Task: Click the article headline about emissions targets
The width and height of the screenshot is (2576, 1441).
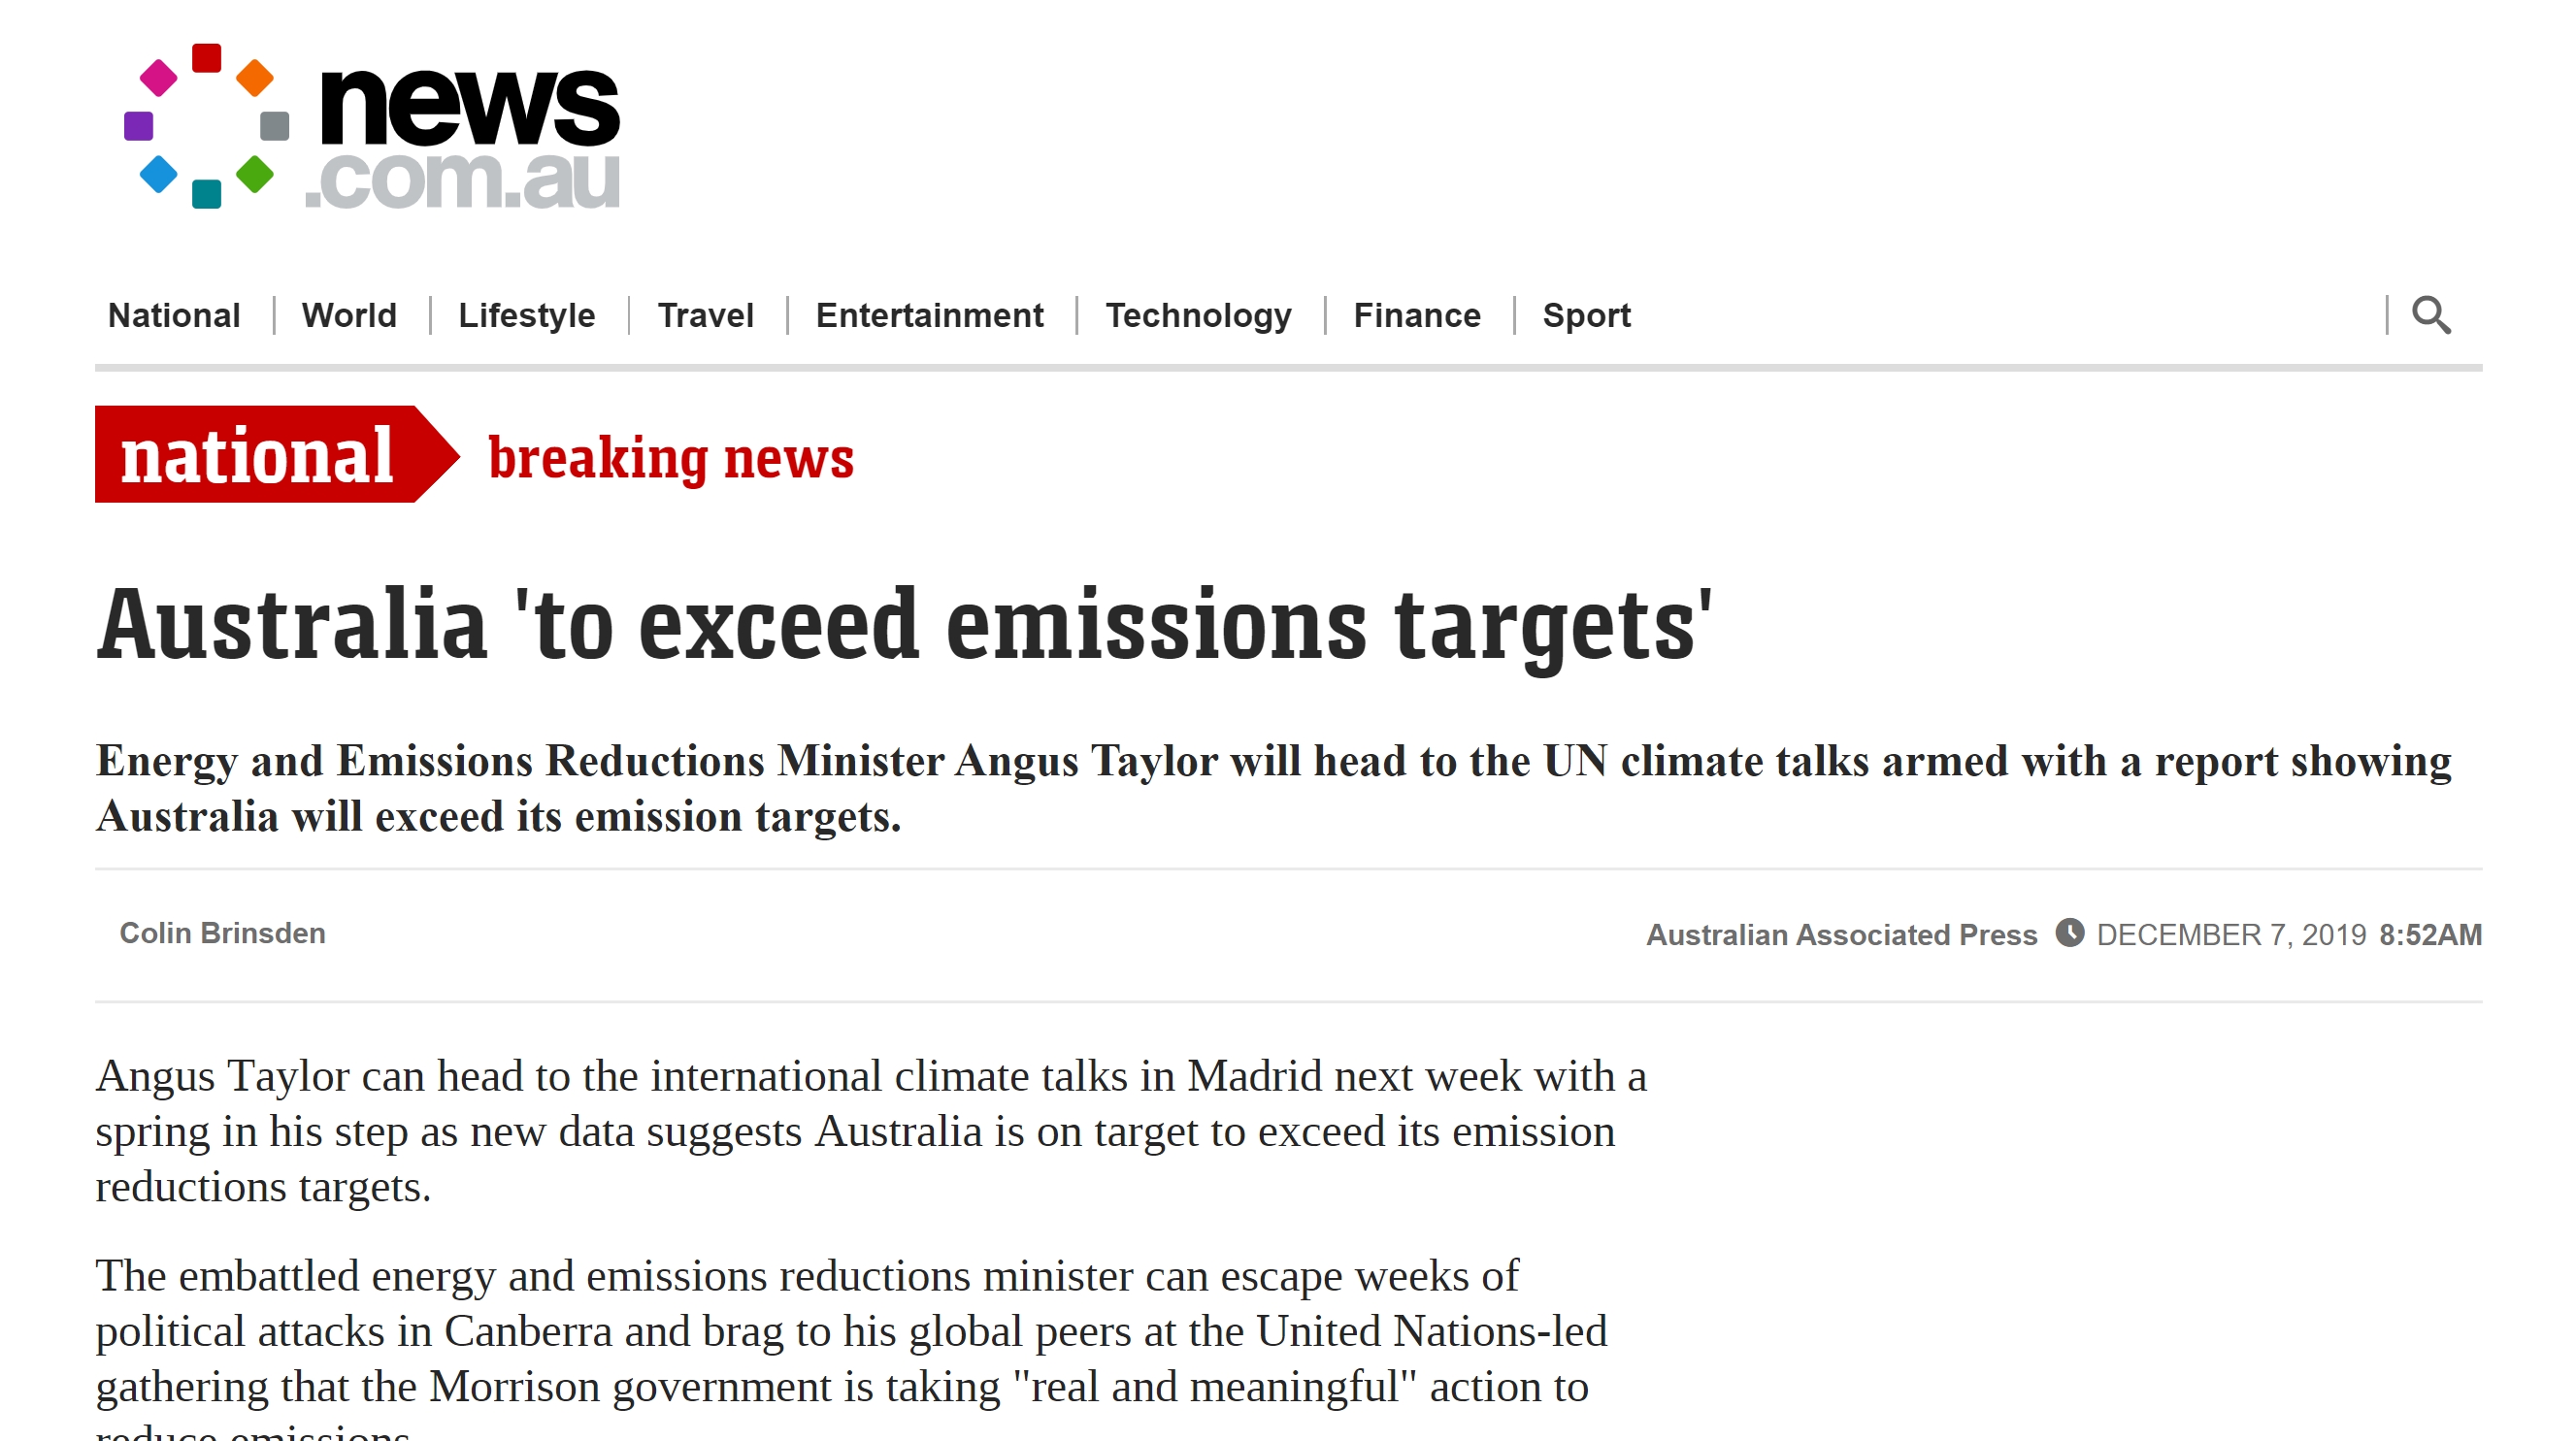Action: 904,625
